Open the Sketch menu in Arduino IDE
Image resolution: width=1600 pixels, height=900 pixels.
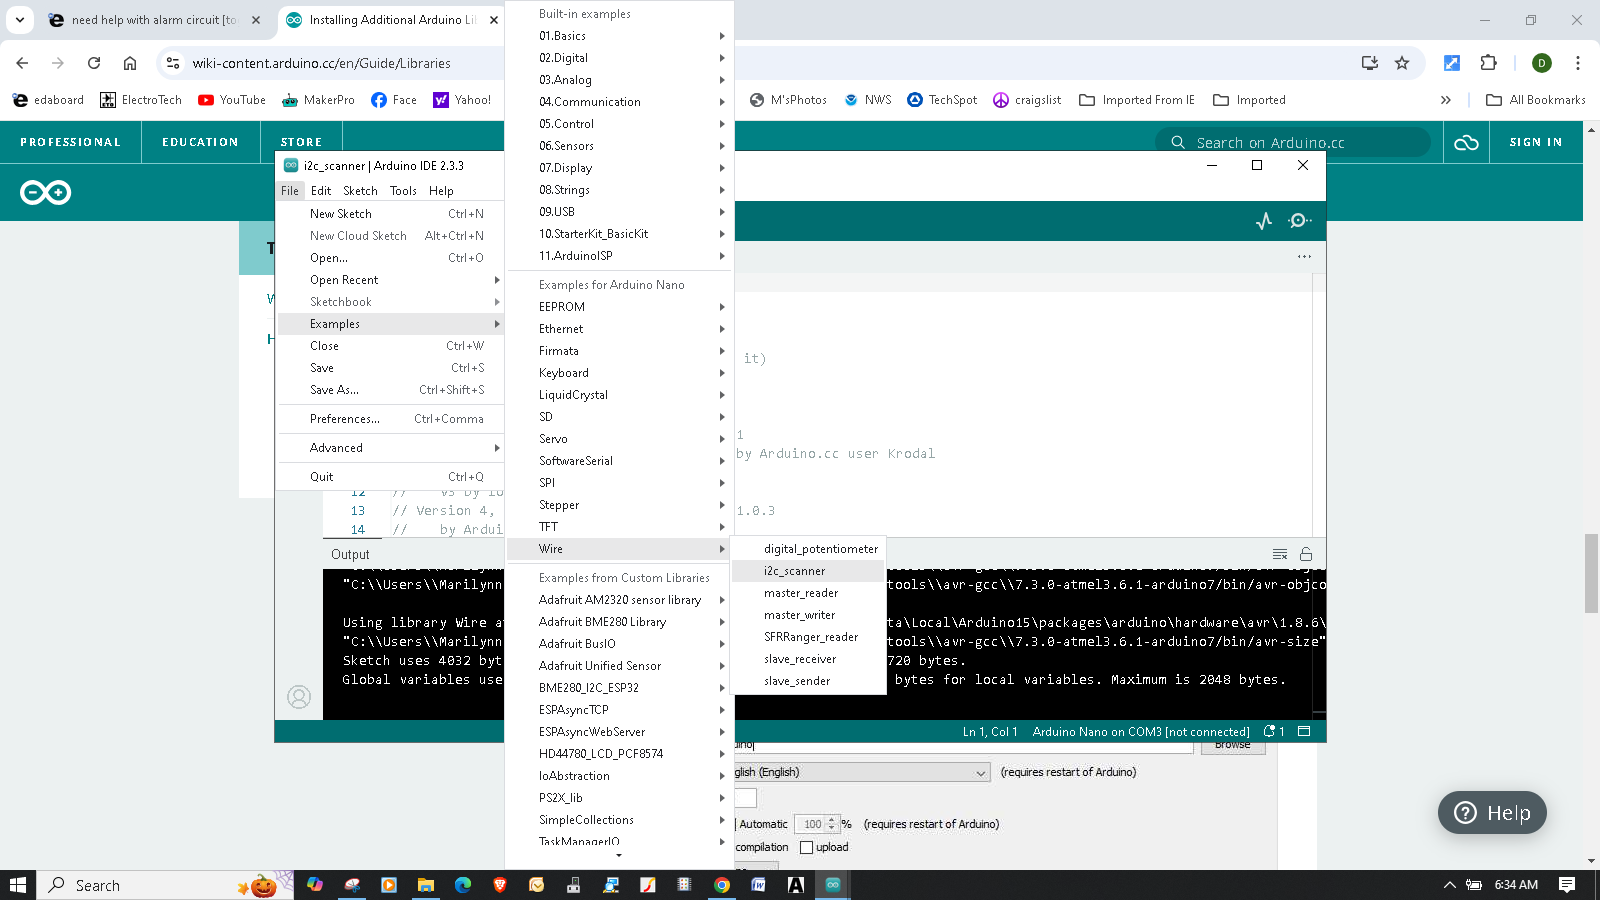coord(360,191)
